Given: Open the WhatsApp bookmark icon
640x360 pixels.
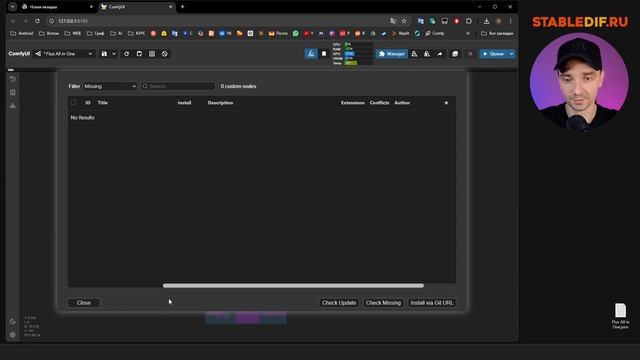Looking at the screenshot, I should [296, 33].
